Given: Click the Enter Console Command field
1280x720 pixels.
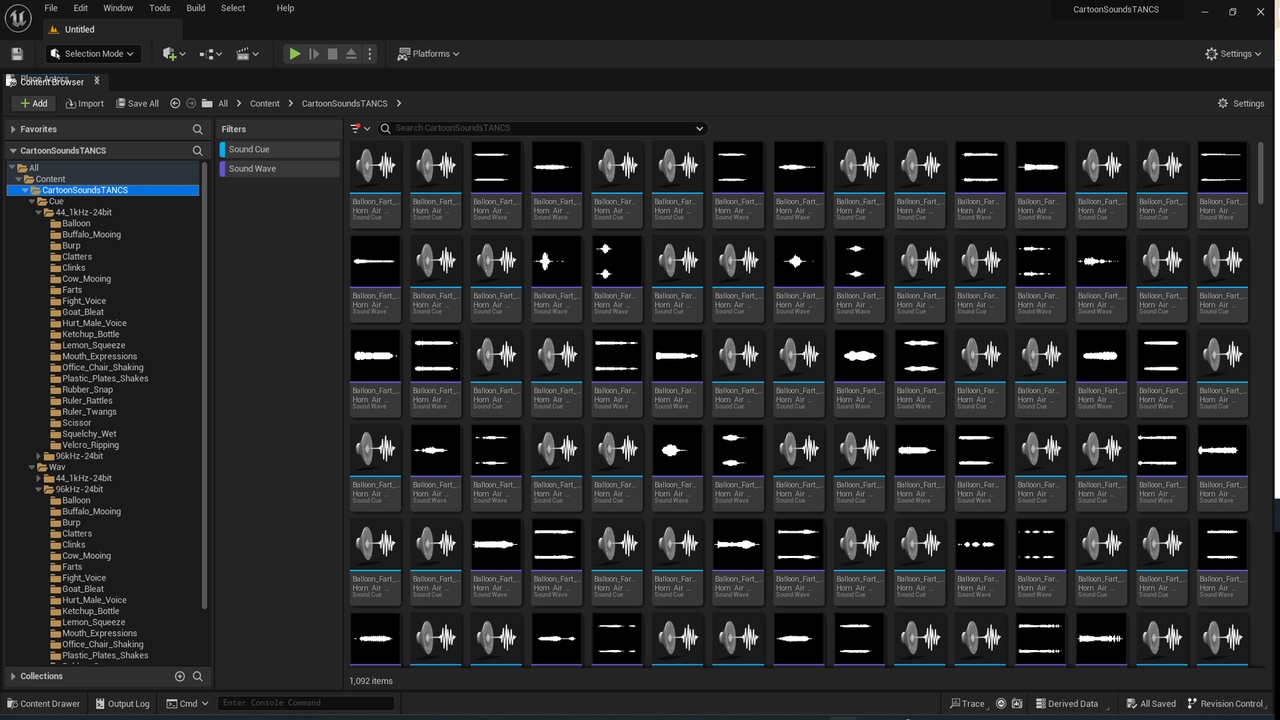Looking at the screenshot, I should [x=306, y=703].
